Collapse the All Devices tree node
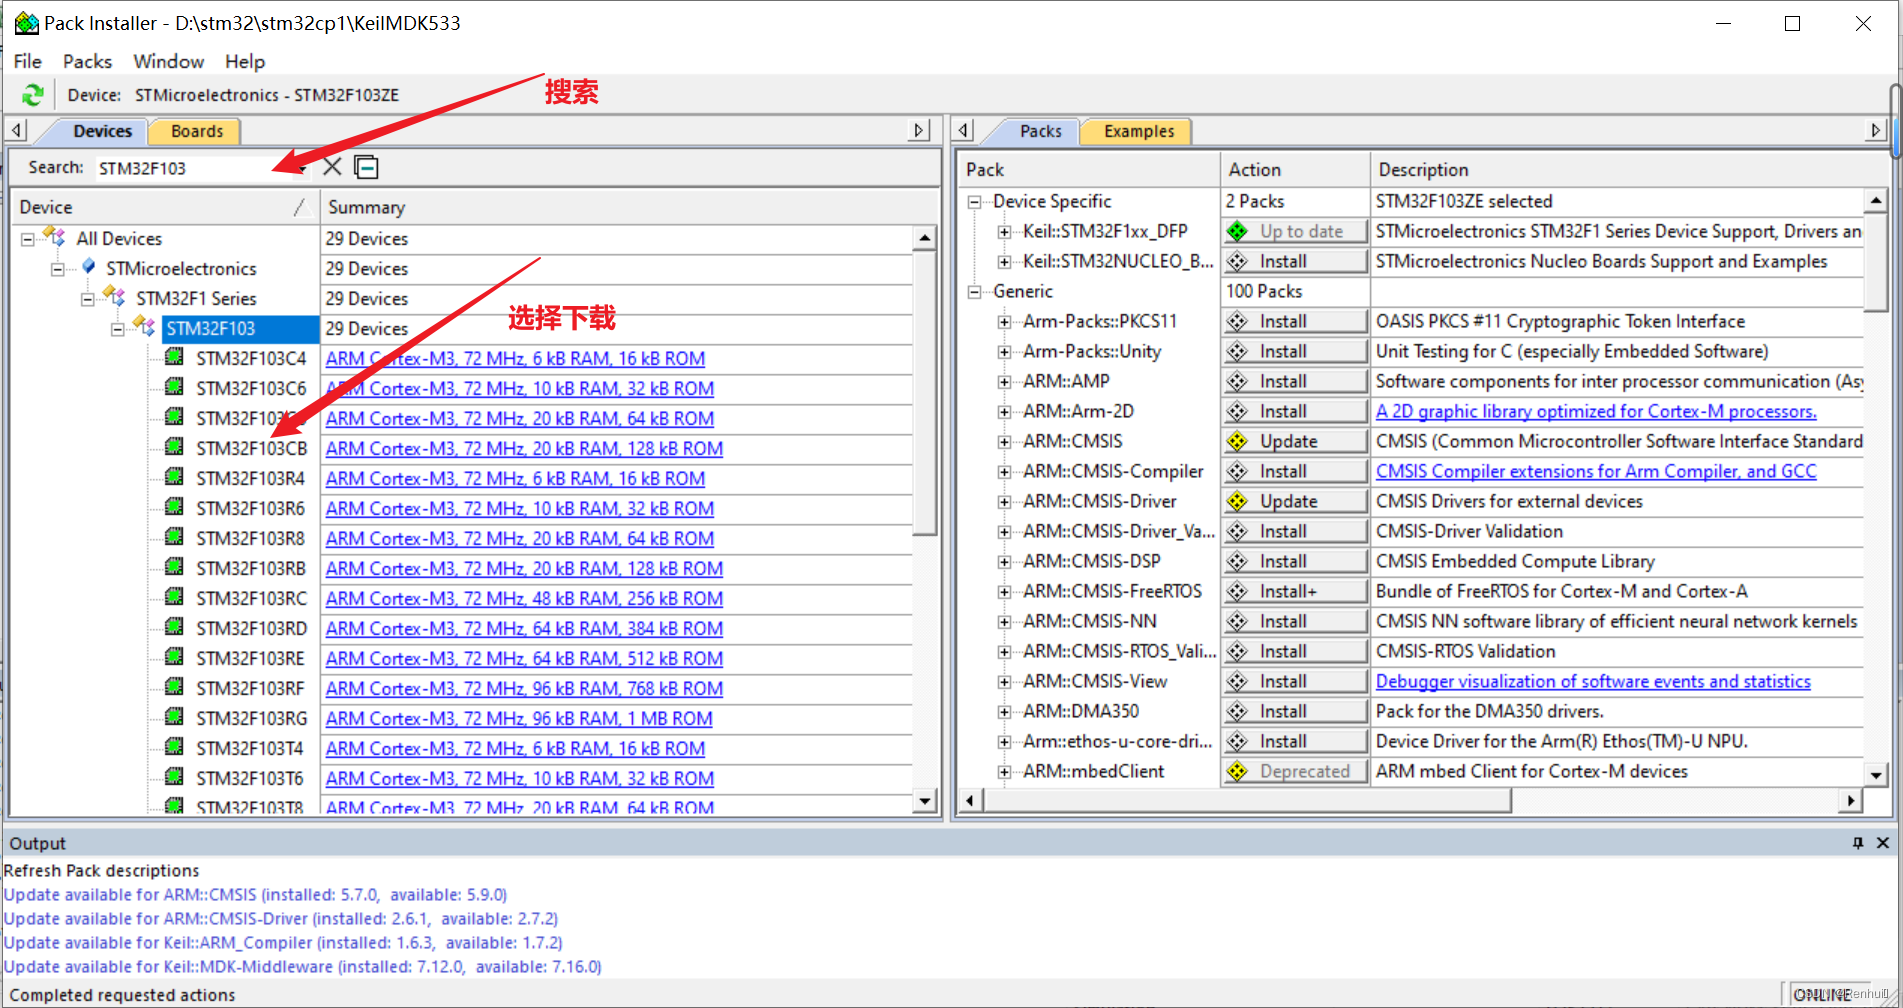 coord(28,239)
